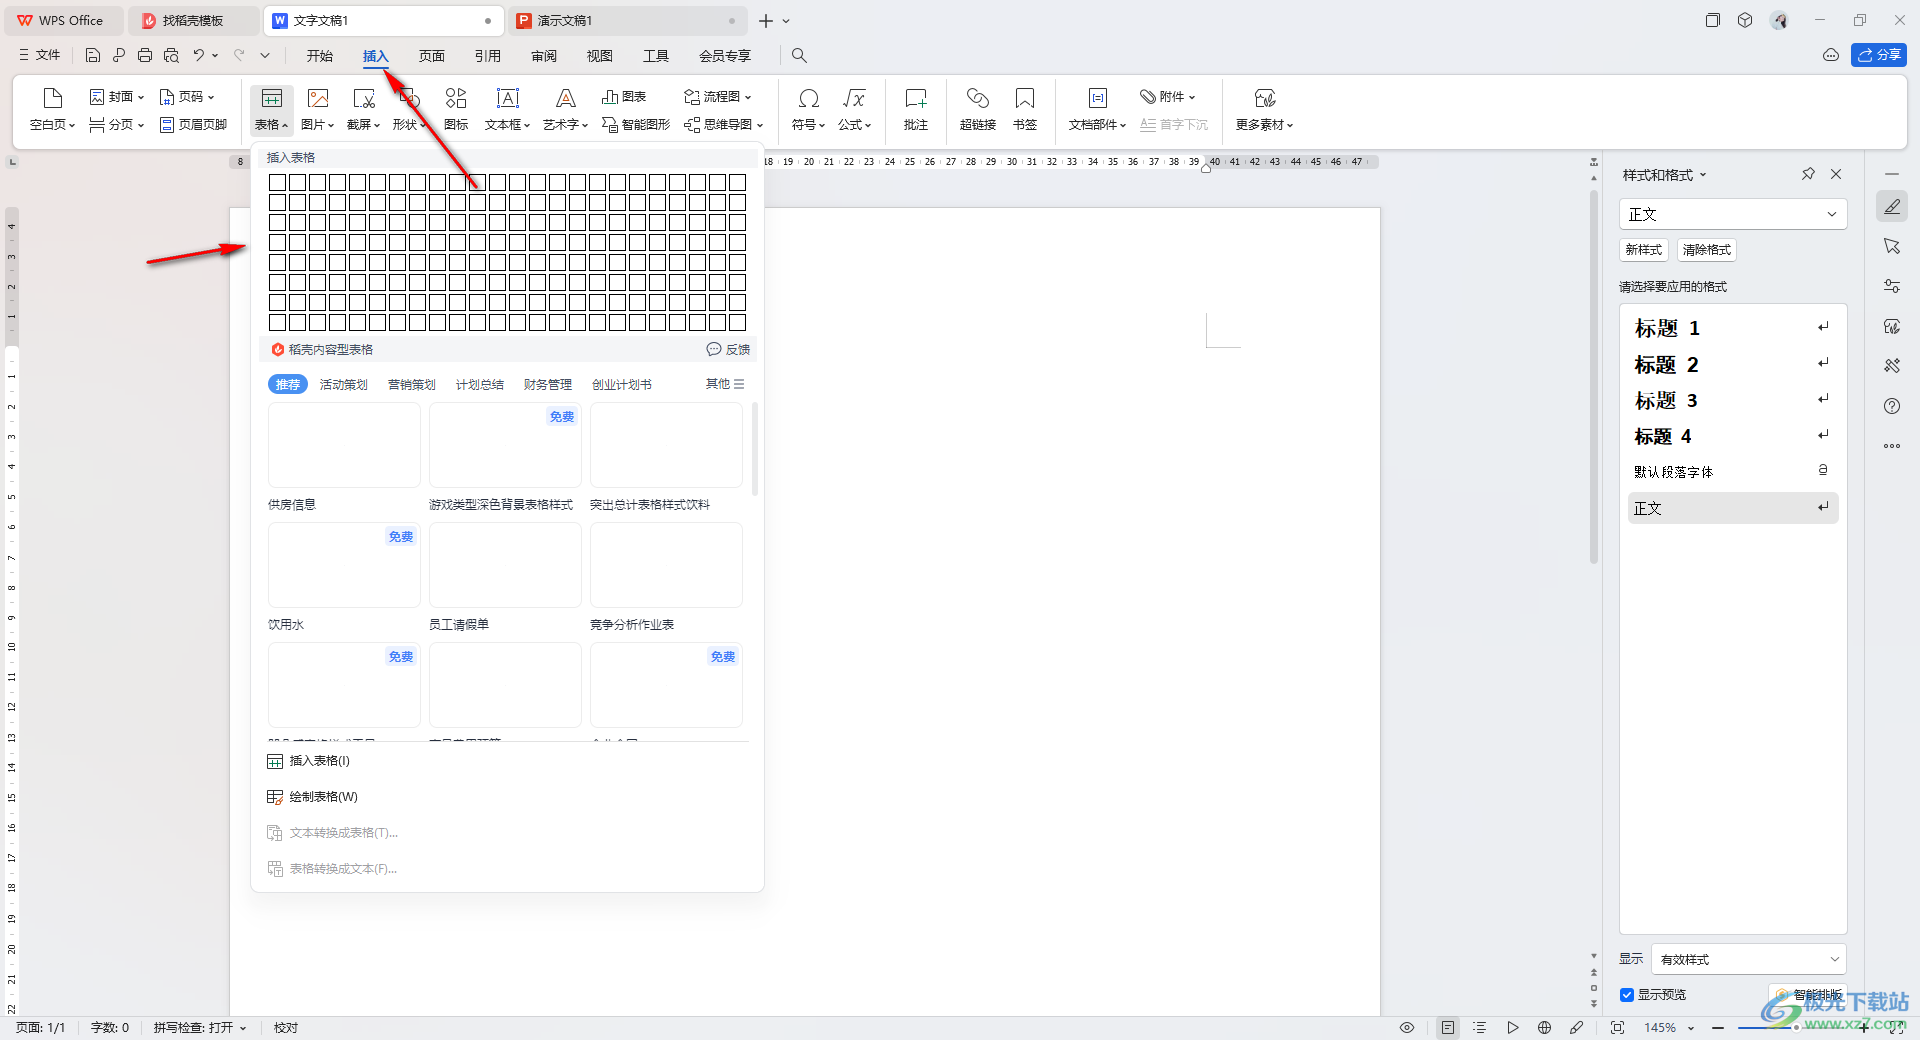Image resolution: width=1920 pixels, height=1040 pixels.
Task: Close the Styles and Formatting pane
Action: click(1836, 174)
